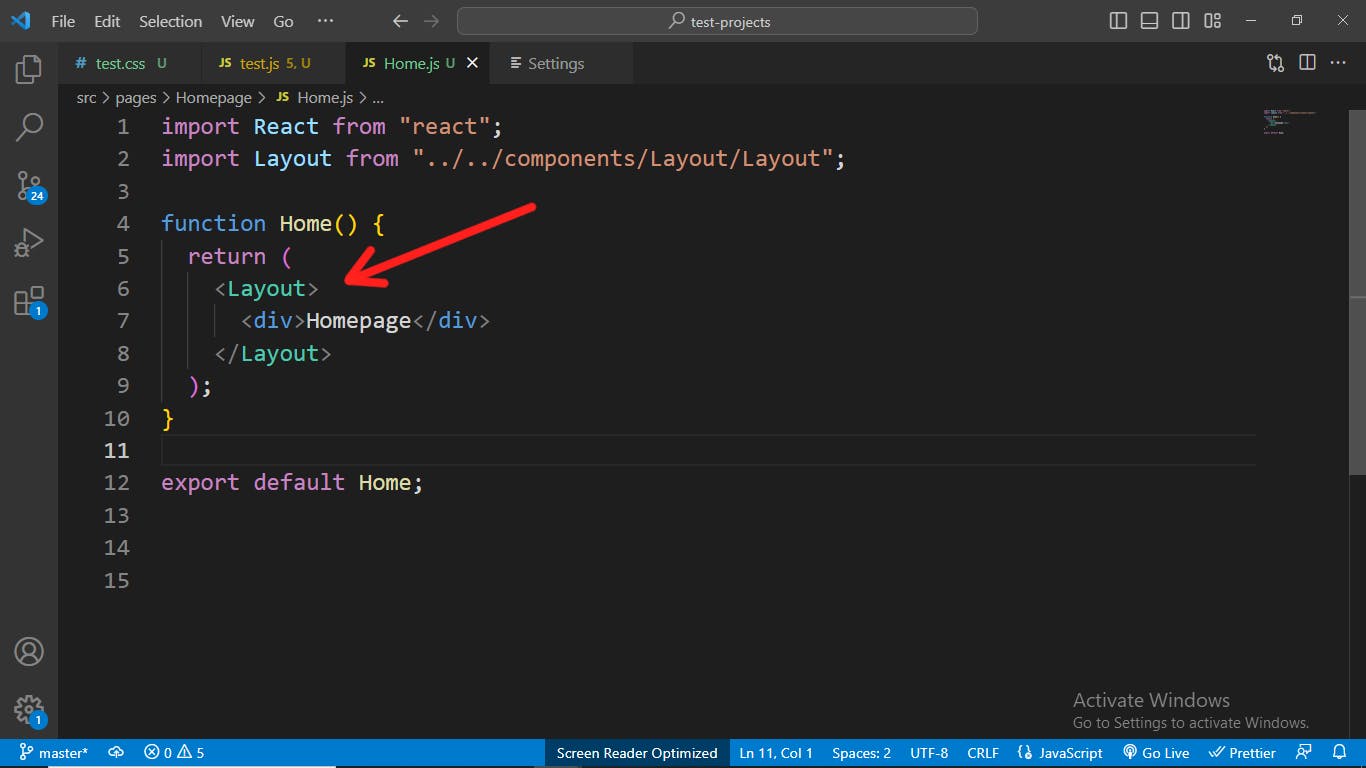This screenshot has width=1366, height=768.
Task: Toggle the bottom Panel
Action: pos(1150,21)
